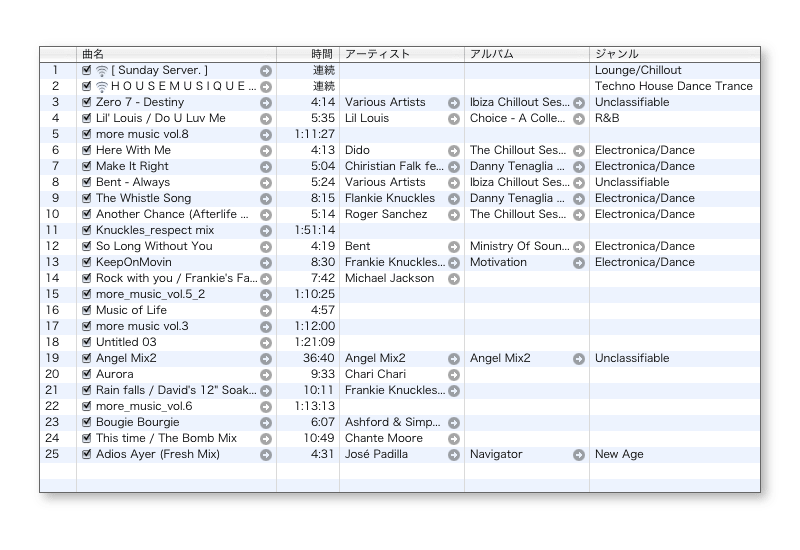The height and width of the screenshot is (550, 800).
Task: Select Another Chance (Afterlife track name
Action: click(x=172, y=214)
